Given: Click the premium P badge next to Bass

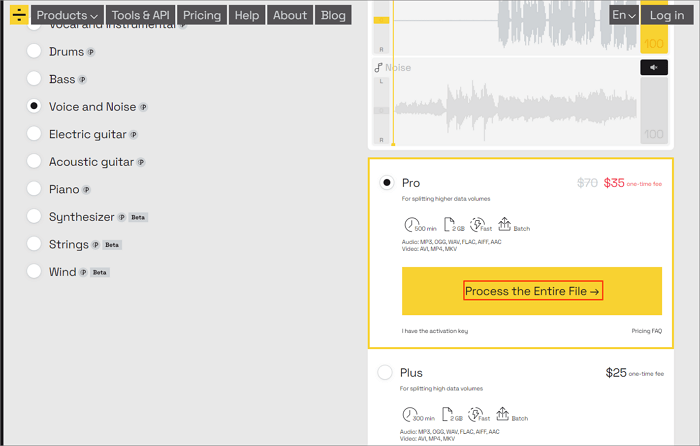Looking at the screenshot, I should point(82,80).
